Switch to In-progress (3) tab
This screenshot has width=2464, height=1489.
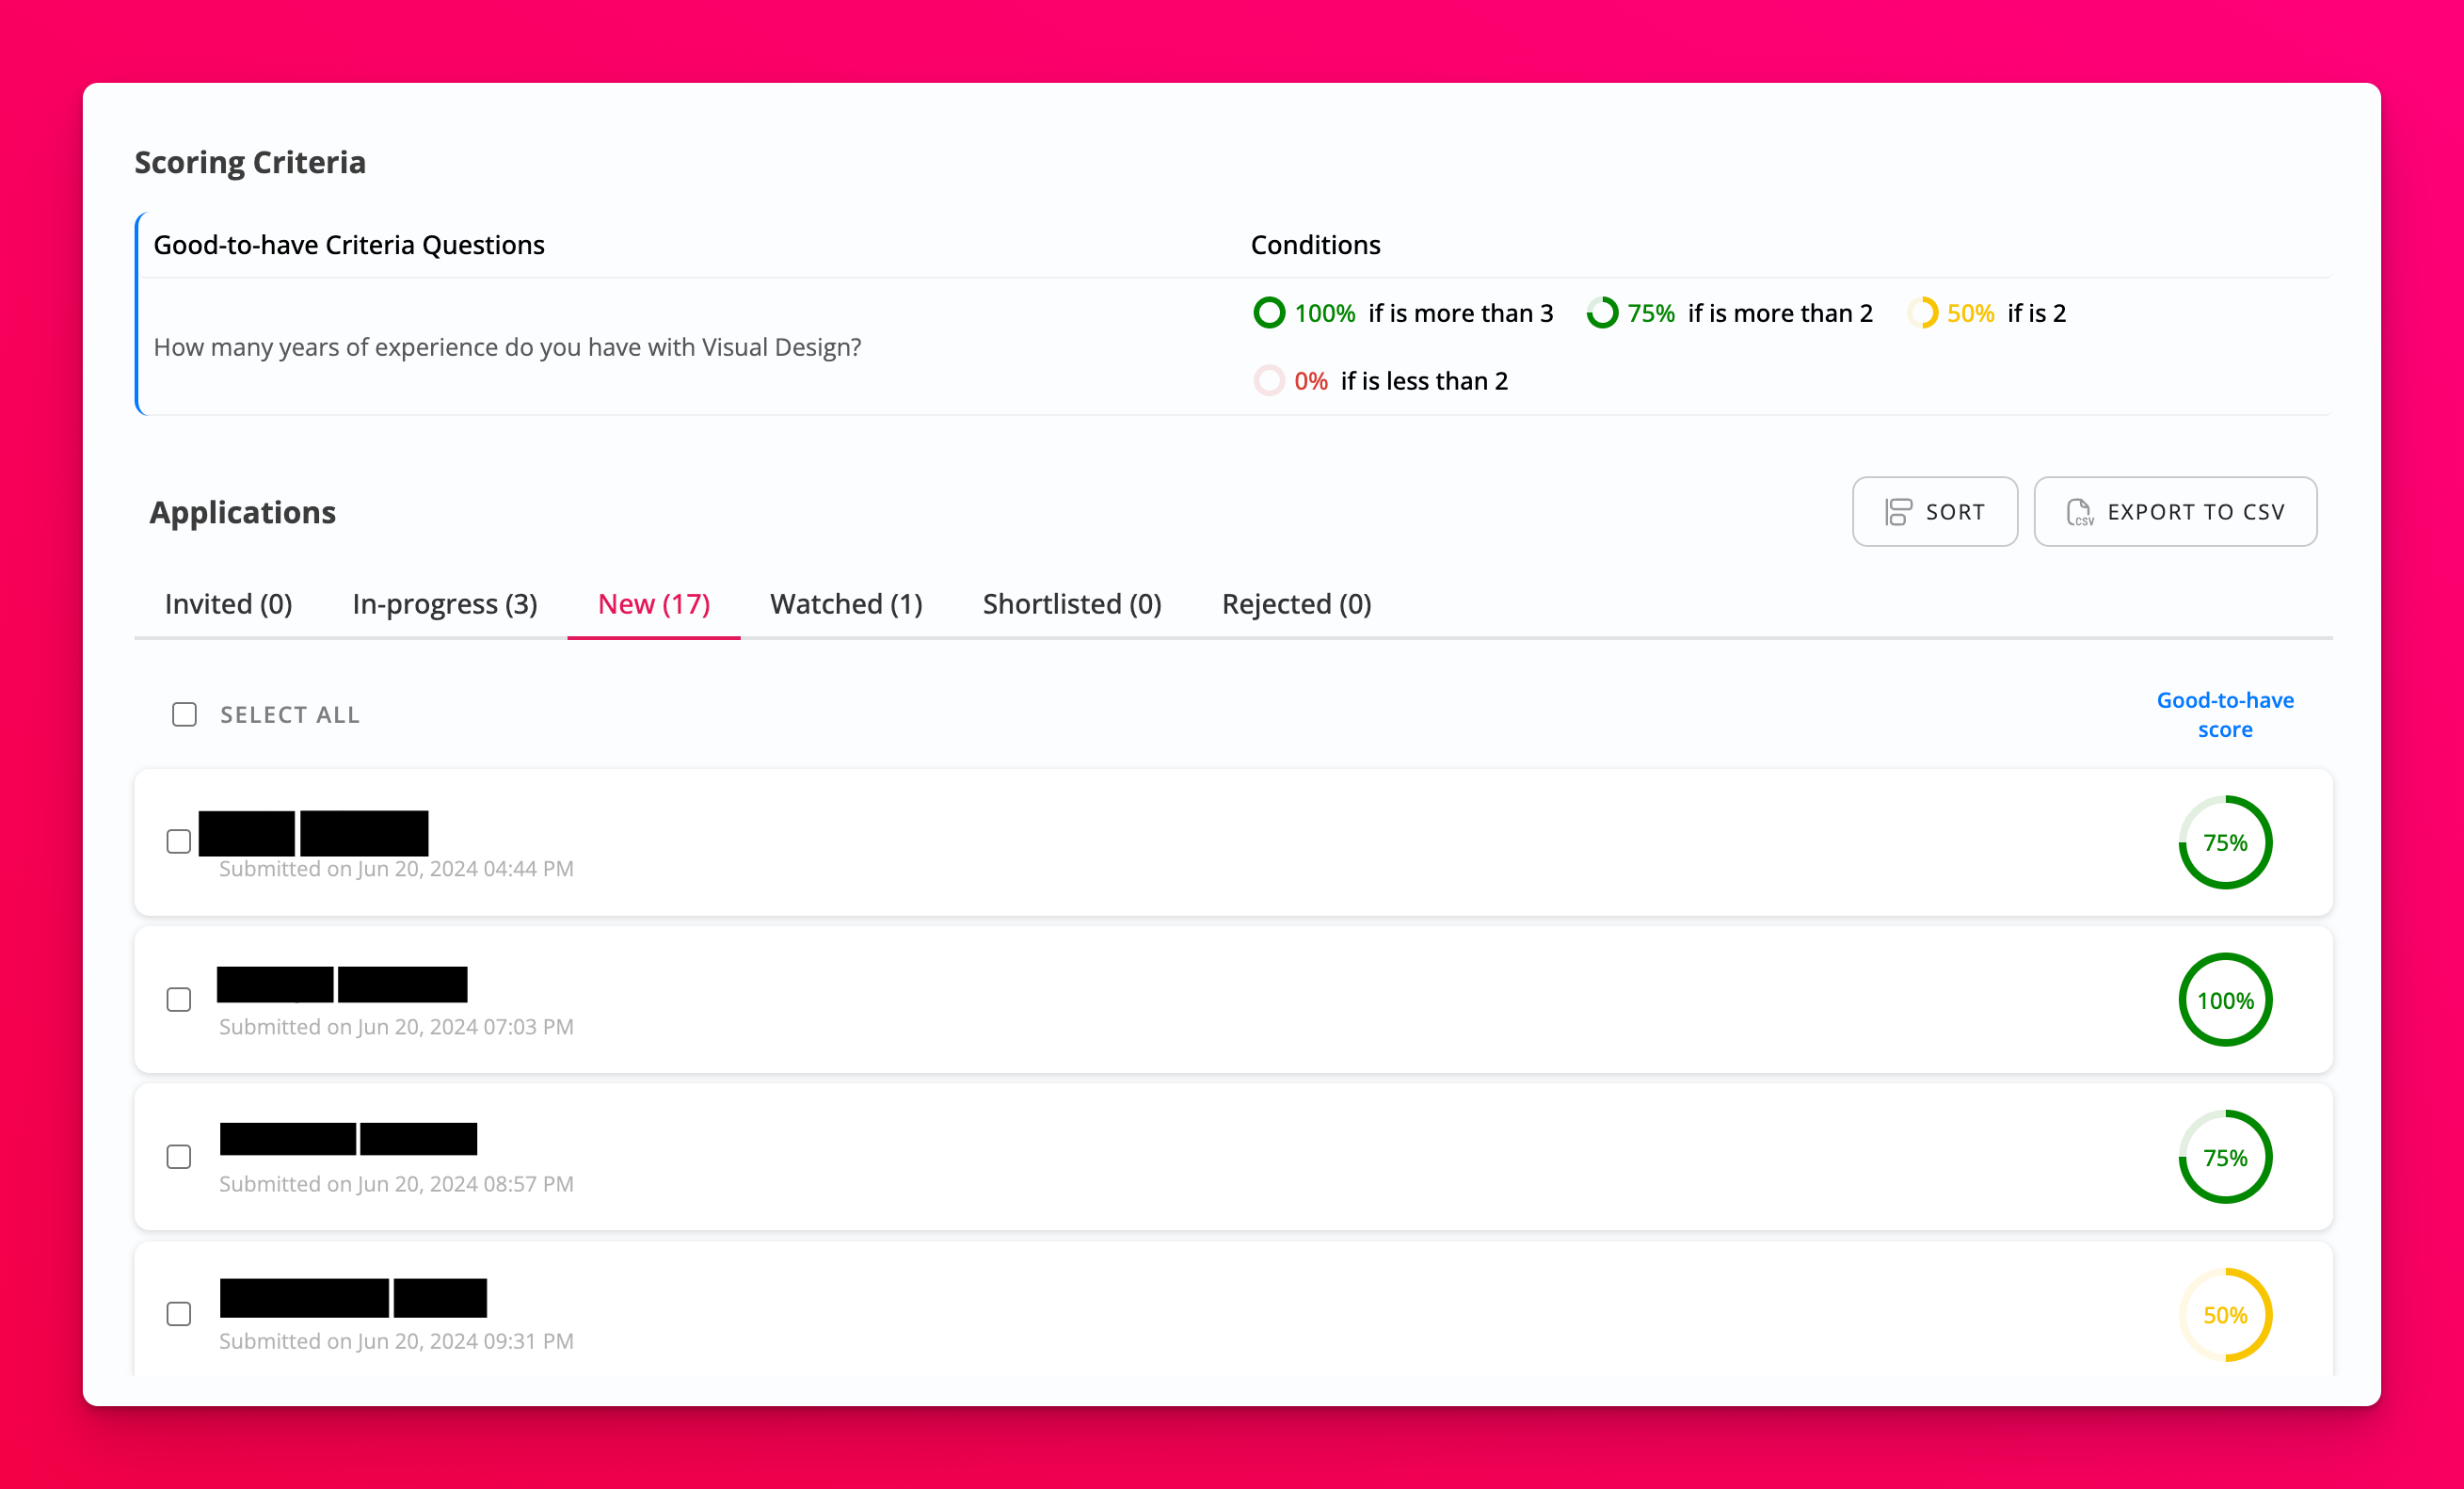(x=445, y=604)
